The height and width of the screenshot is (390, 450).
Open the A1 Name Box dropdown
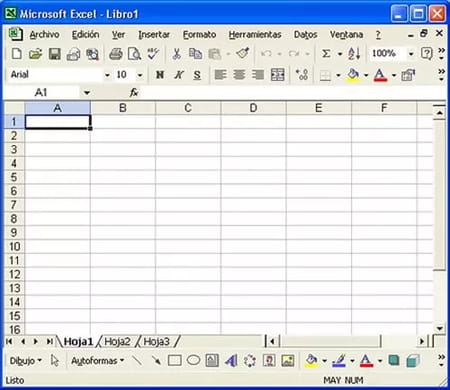pyautogui.click(x=87, y=93)
